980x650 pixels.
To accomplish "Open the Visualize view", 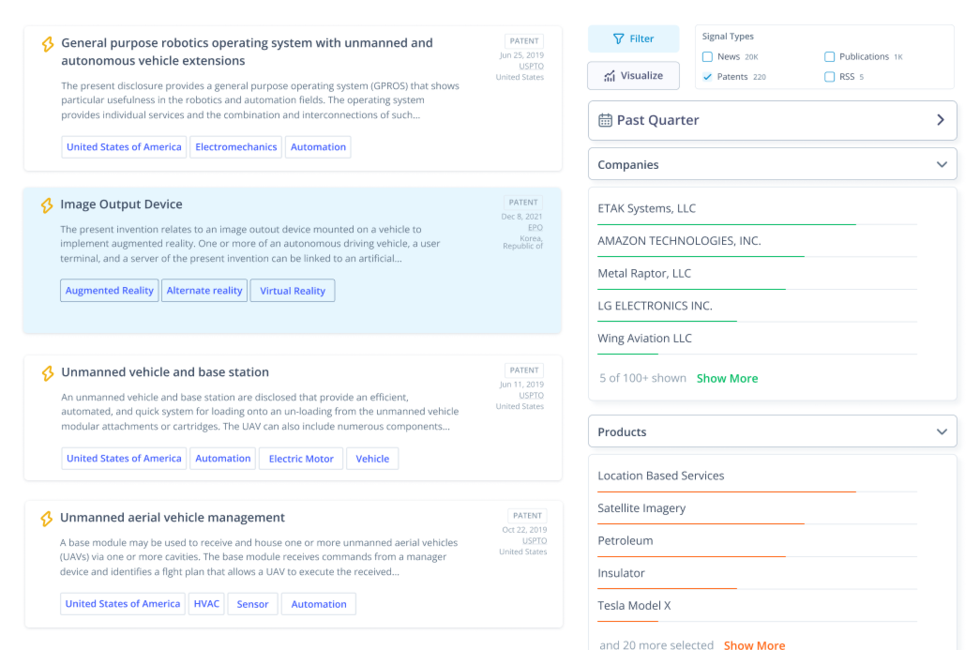I will [x=633, y=76].
